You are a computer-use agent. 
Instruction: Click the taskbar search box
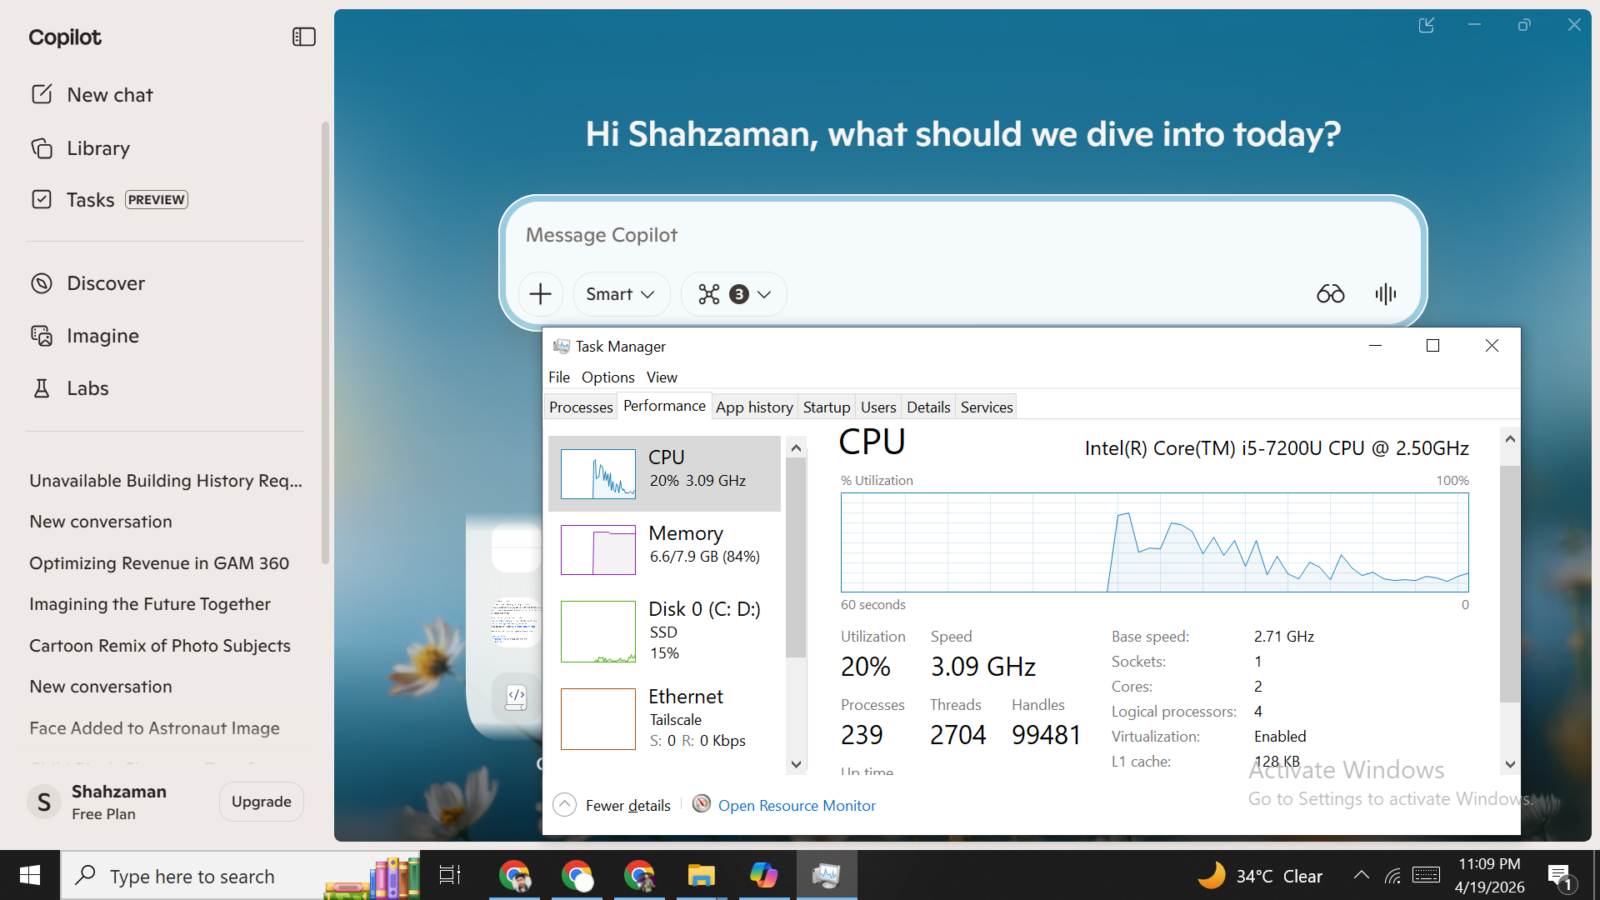[240, 876]
